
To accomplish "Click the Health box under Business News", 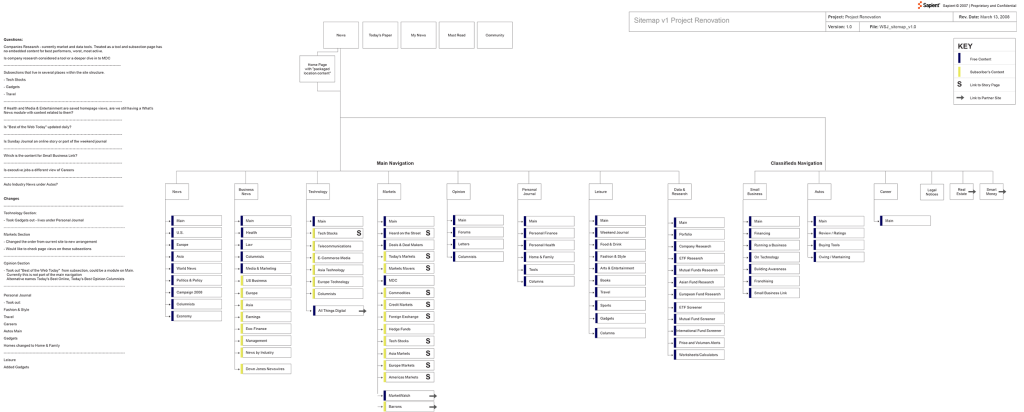I will [266, 232].
